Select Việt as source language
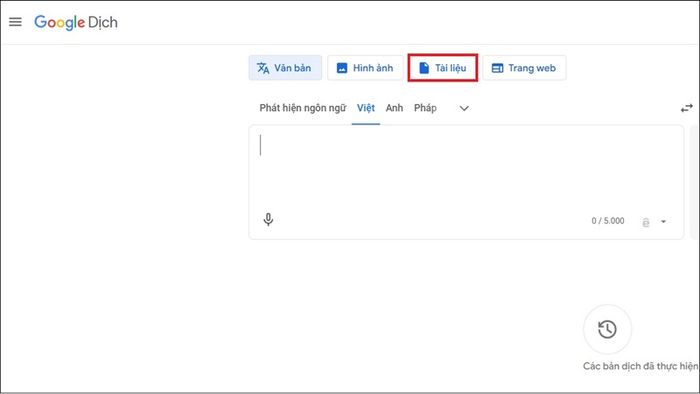The height and width of the screenshot is (394, 700). pyautogui.click(x=366, y=108)
